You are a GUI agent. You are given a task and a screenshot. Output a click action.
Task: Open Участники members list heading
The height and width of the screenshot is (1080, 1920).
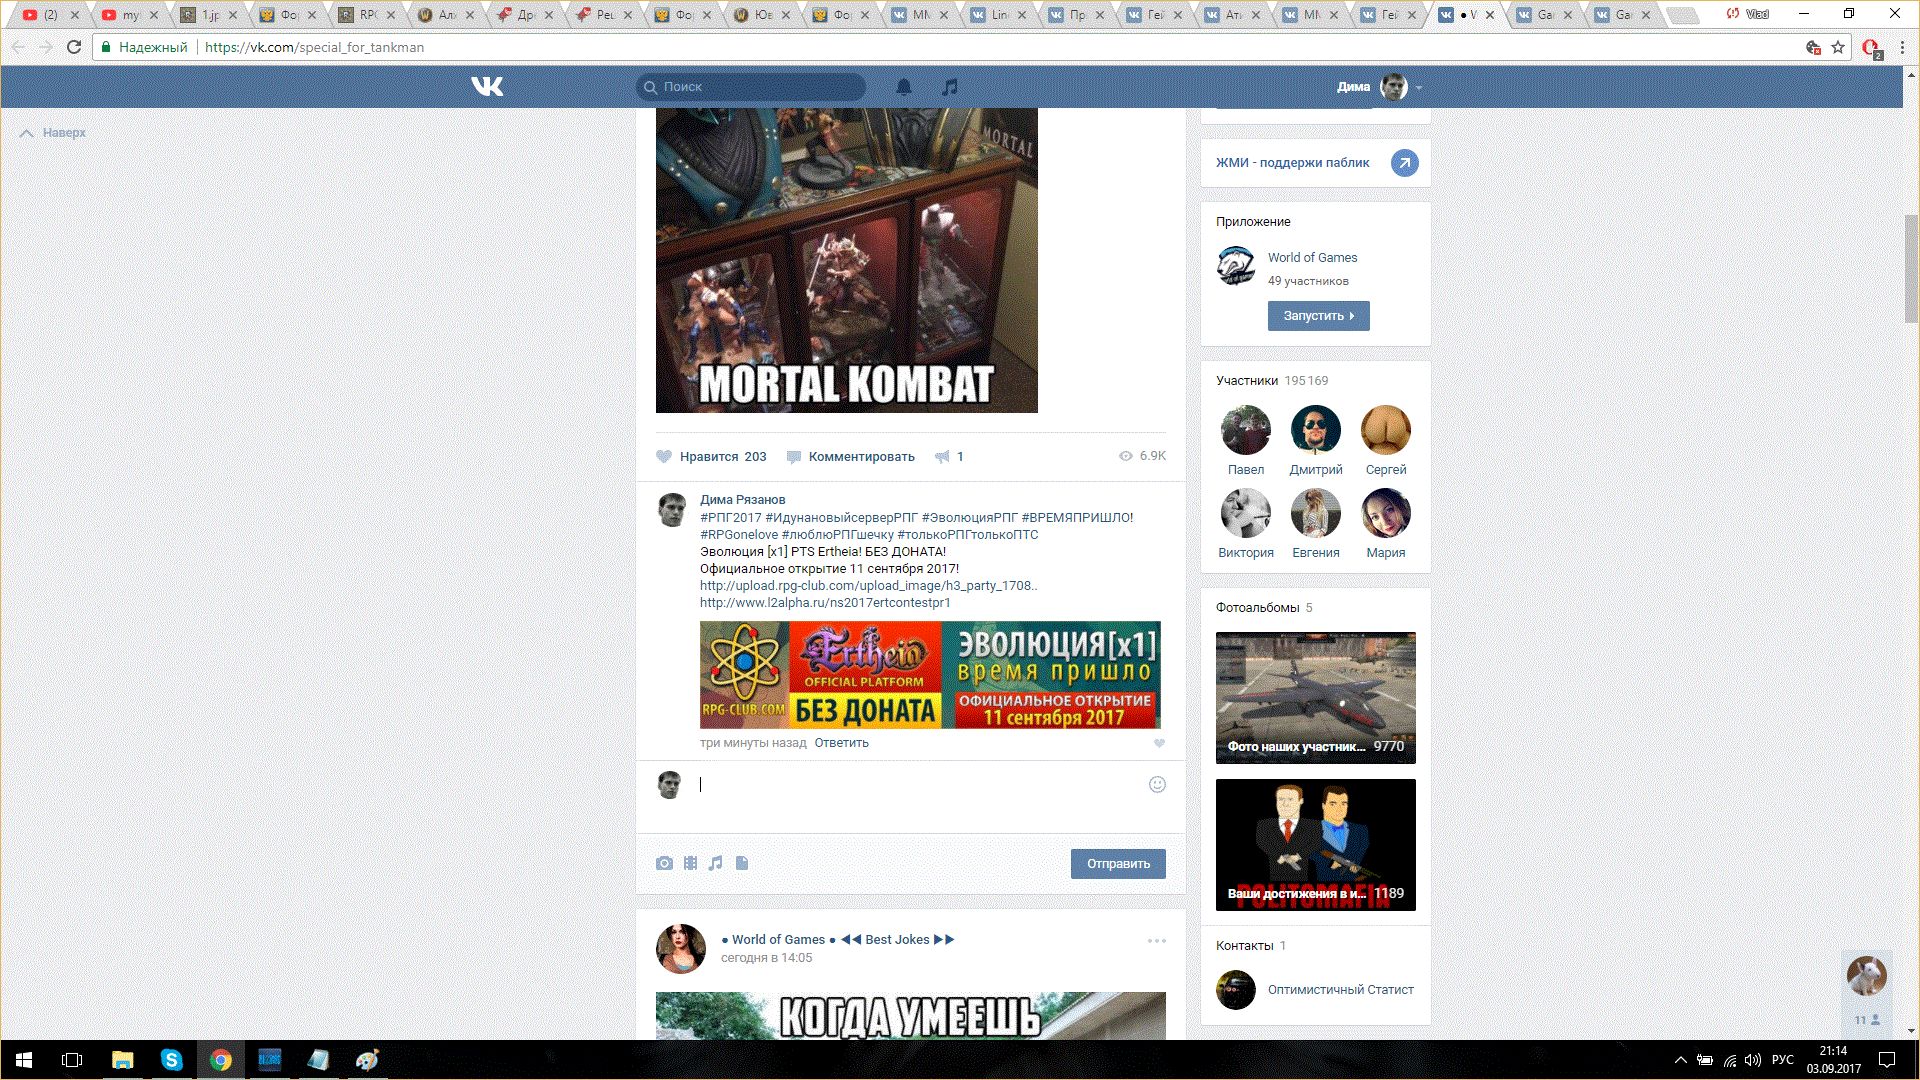click(1246, 381)
